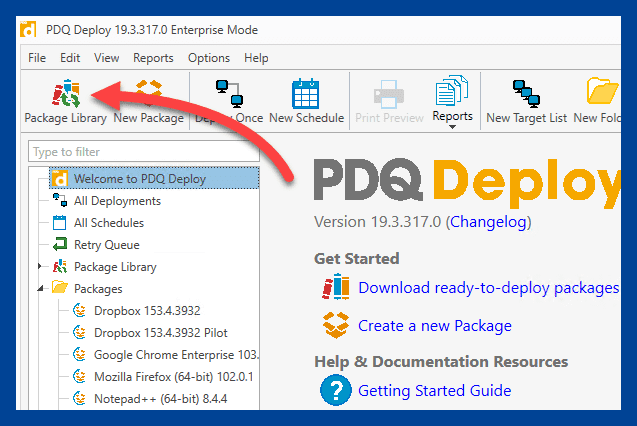Select All Schedules in the tree
The width and height of the screenshot is (637, 426).
point(109,223)
